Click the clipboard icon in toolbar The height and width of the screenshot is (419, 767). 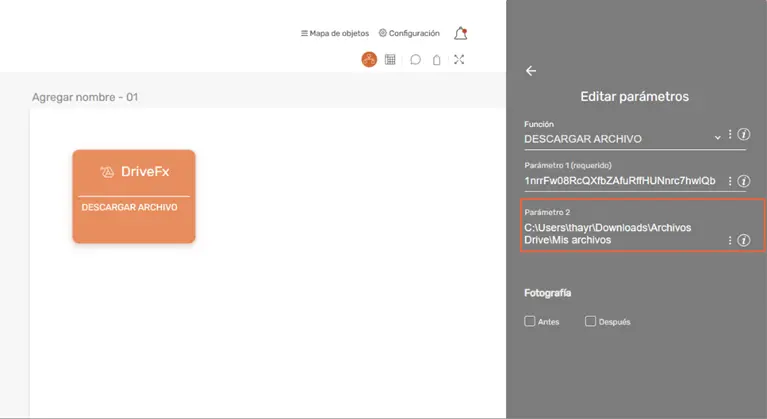click(x=436, y=60)
